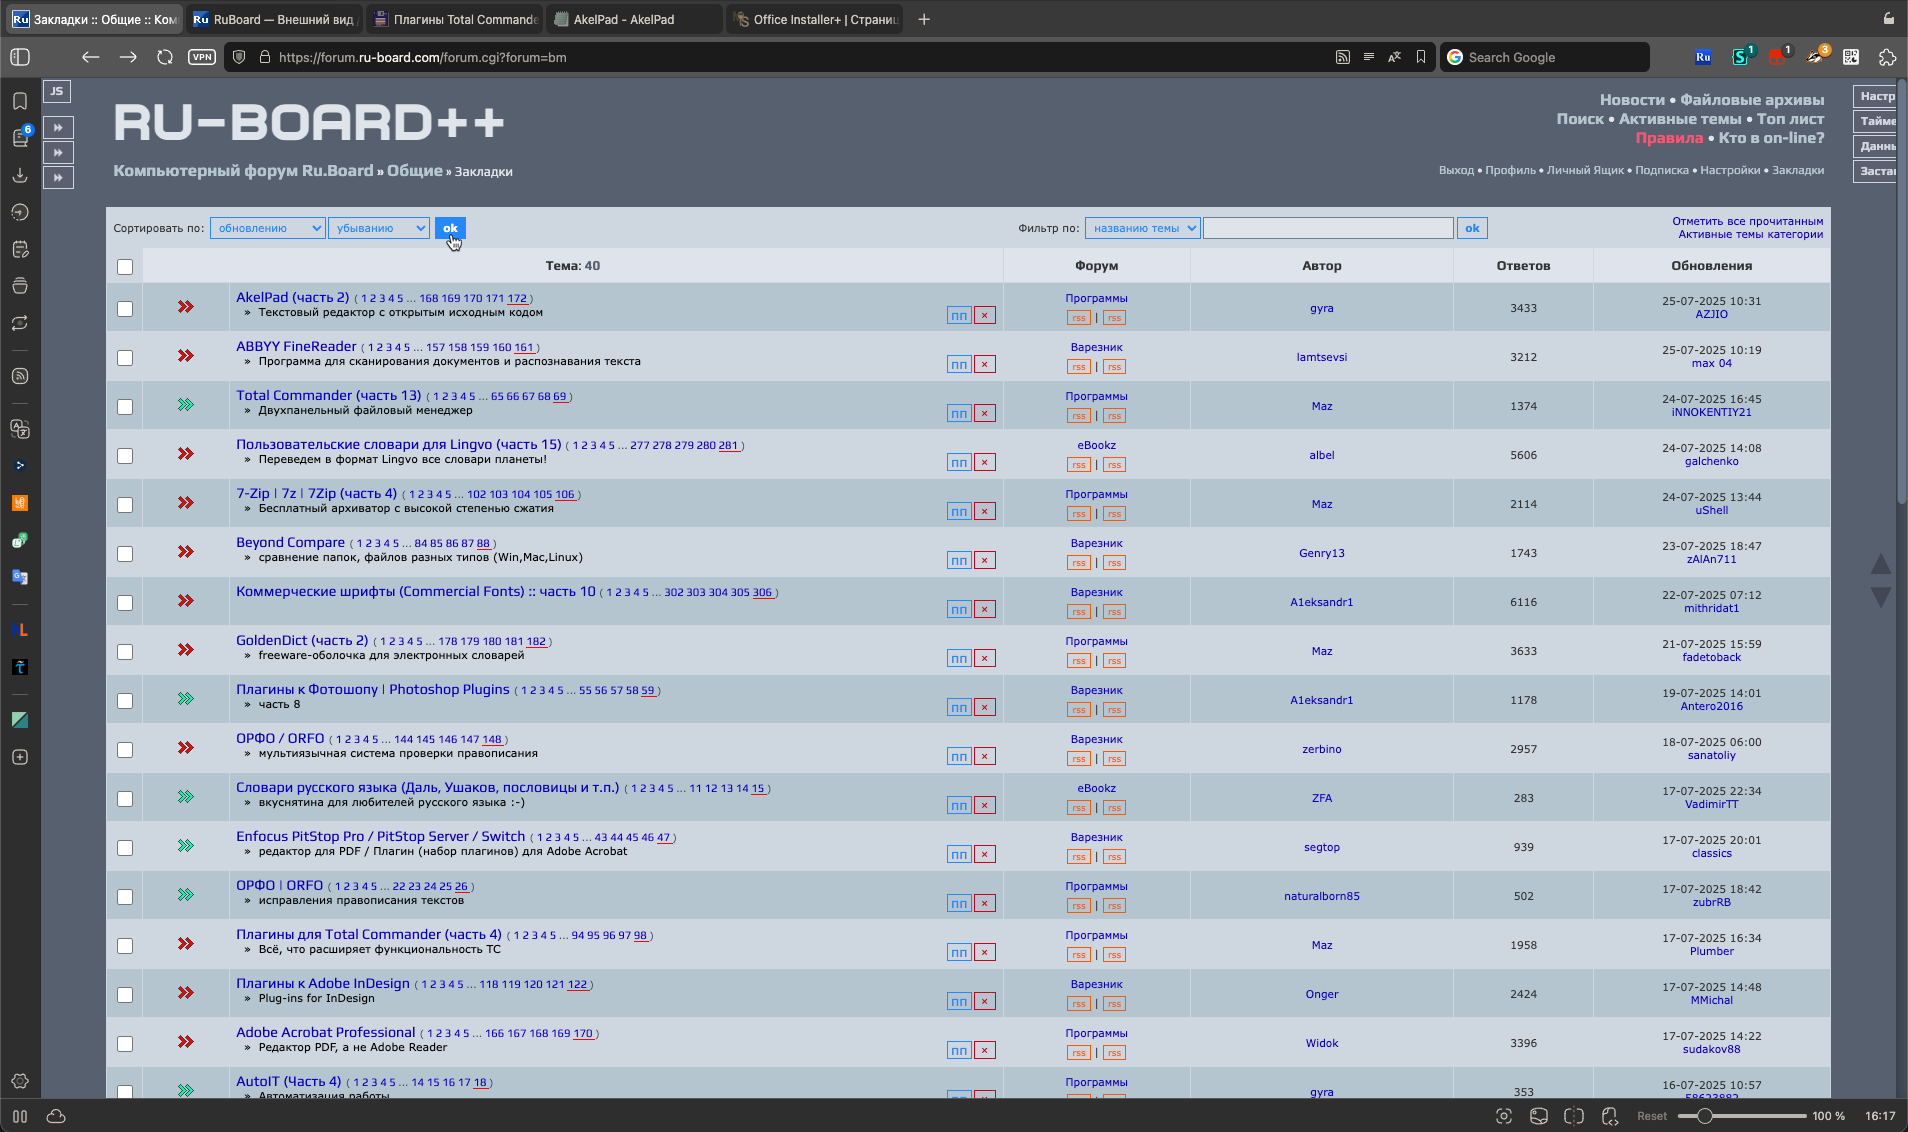Click the RSS feed icon in address bar
The width and height of the screenshot is (1908, 1132).
tap(1343, 57)
